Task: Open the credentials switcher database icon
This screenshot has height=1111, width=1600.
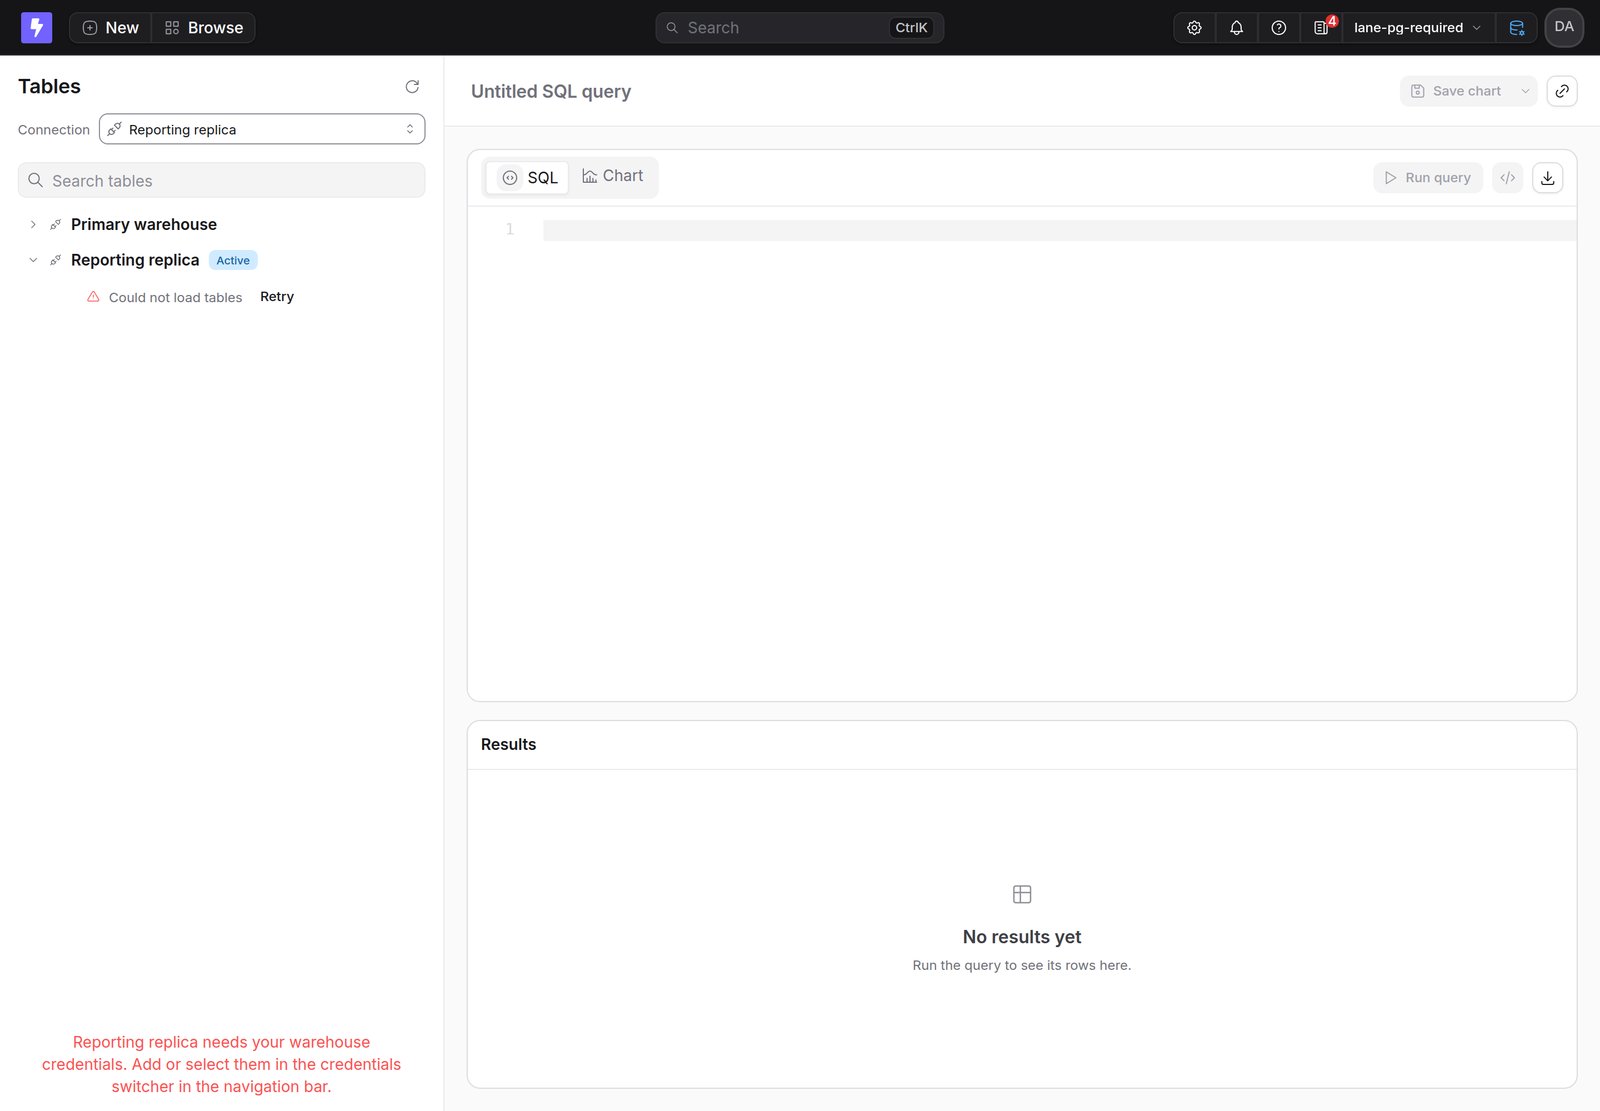Action: click(1516, 28)
